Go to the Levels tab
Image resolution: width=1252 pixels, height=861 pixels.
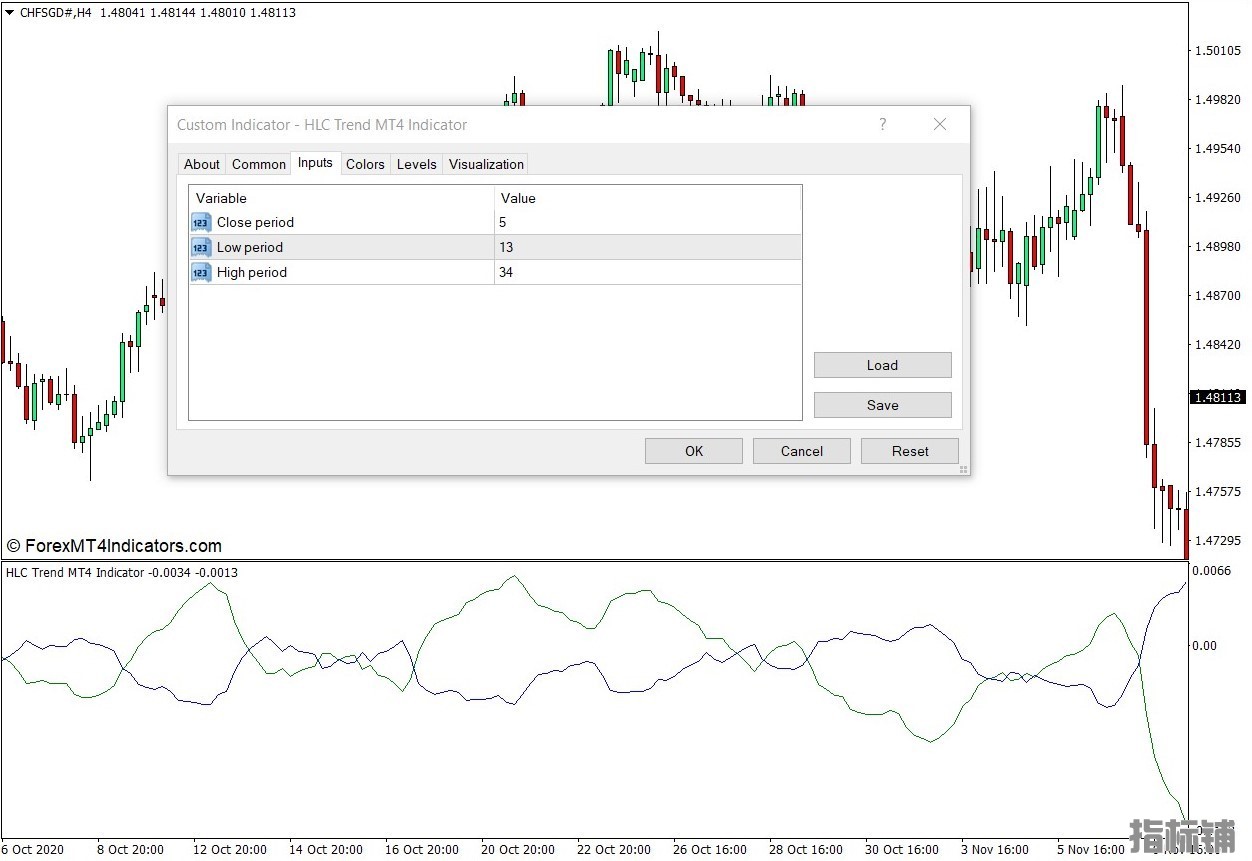coord(416,164)
